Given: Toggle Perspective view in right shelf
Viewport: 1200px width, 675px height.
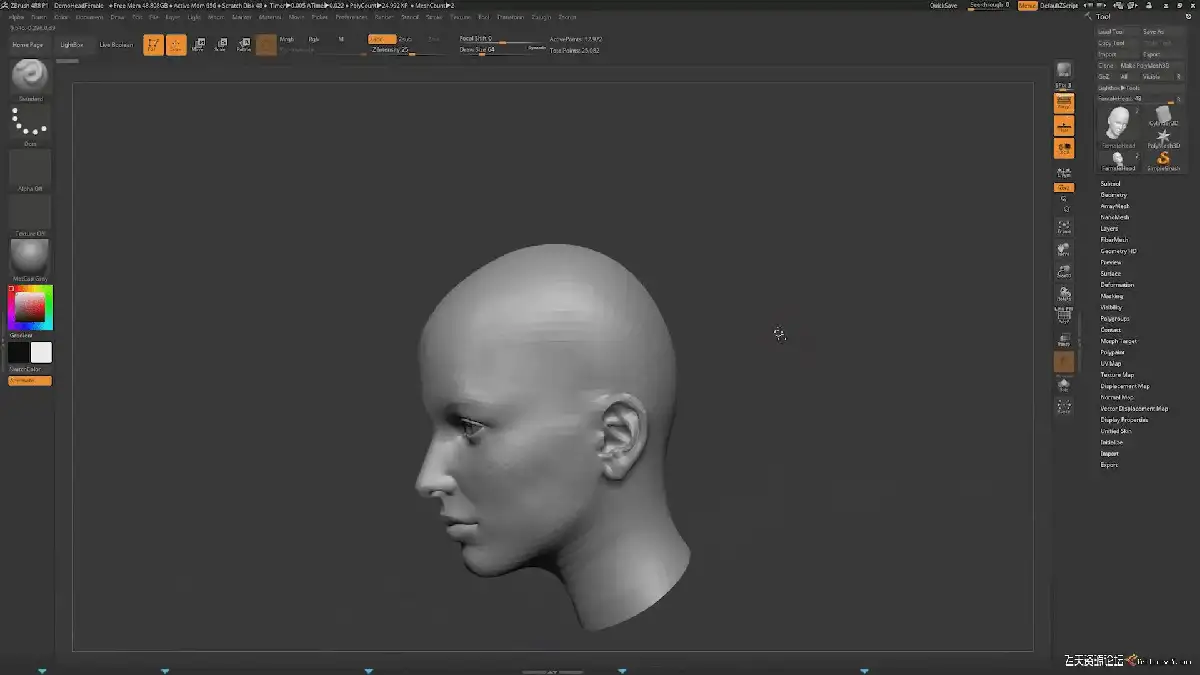Looking at the screenshot, I should pos(1064,103).
